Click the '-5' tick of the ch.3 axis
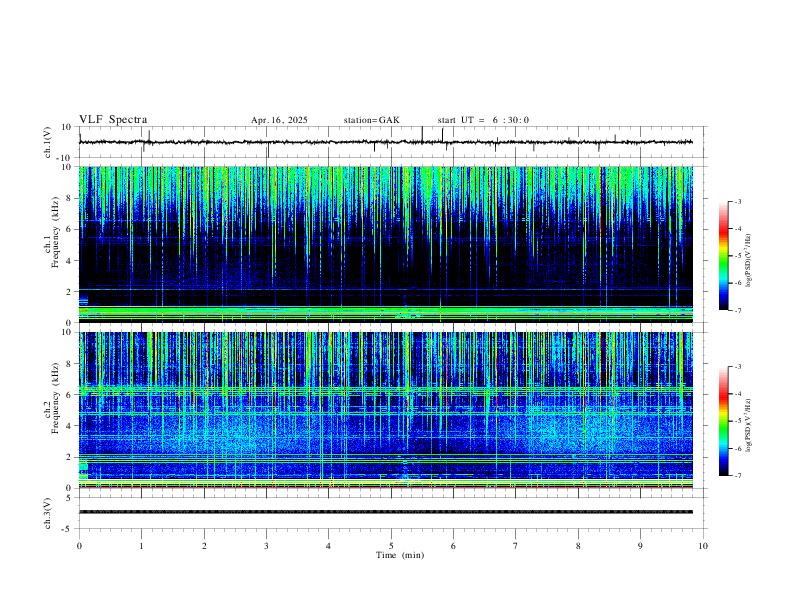 (68, 529)
